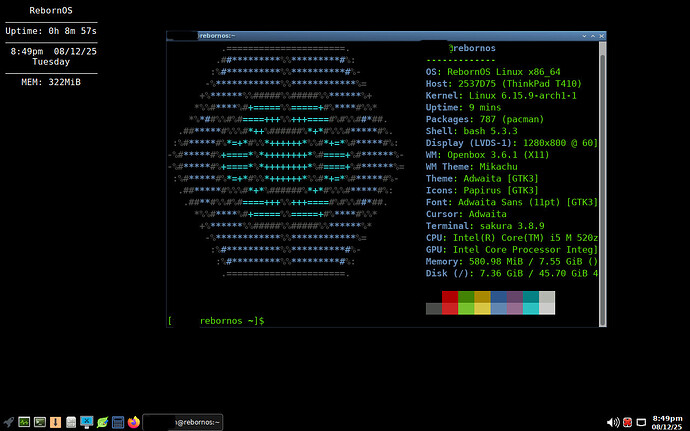
Task: Click the 'CPU: Intel(R) Core(TM) i5' line
Action: (x=511, y=238)
